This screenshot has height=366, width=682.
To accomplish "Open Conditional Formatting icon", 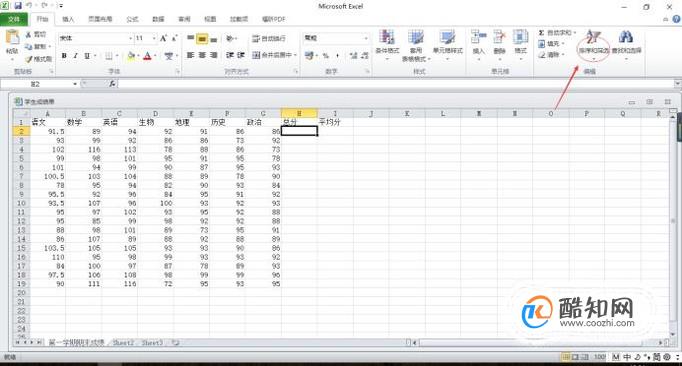I will pos(387,37).
